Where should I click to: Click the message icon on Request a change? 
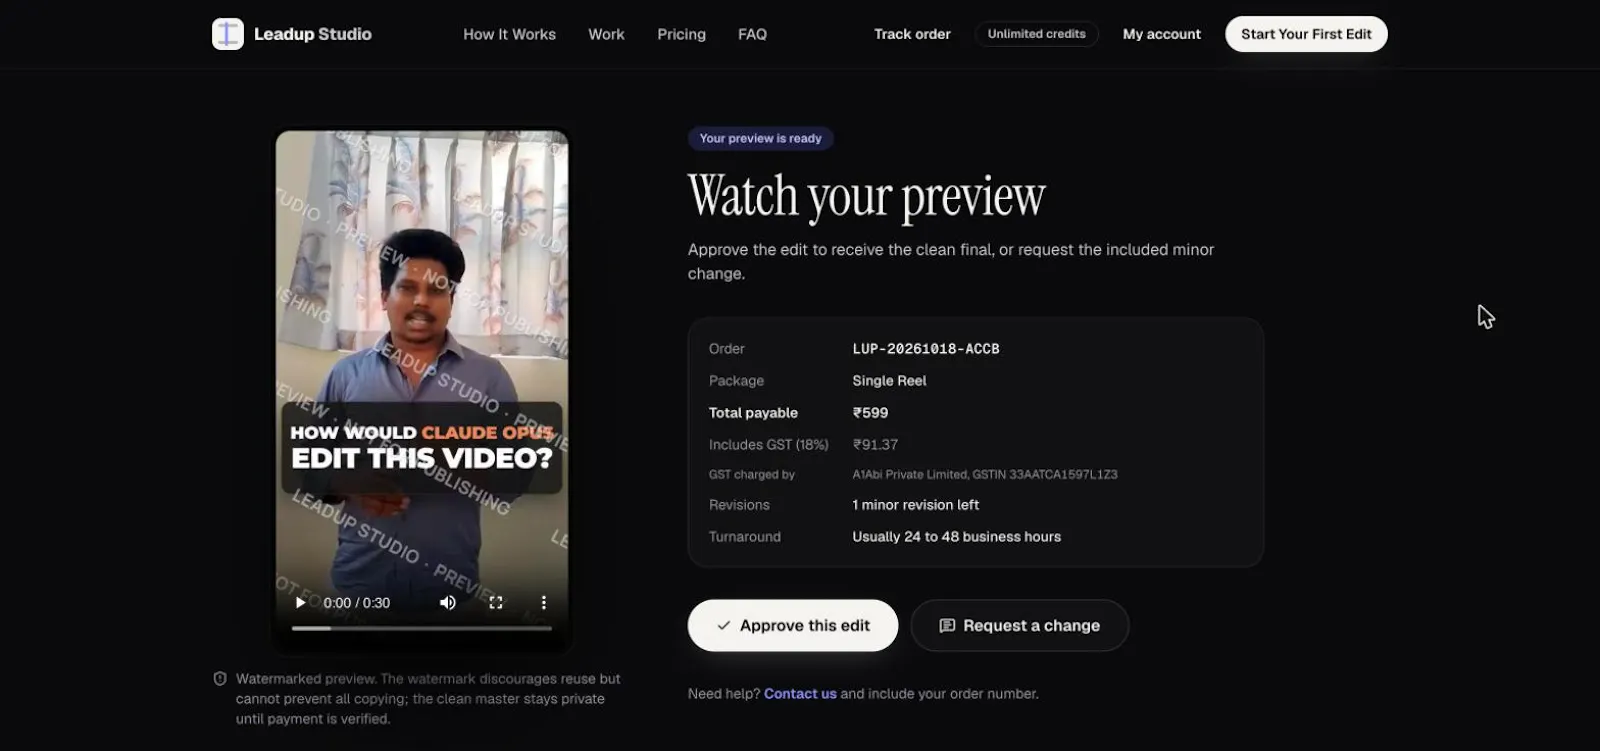click(947, 626)
